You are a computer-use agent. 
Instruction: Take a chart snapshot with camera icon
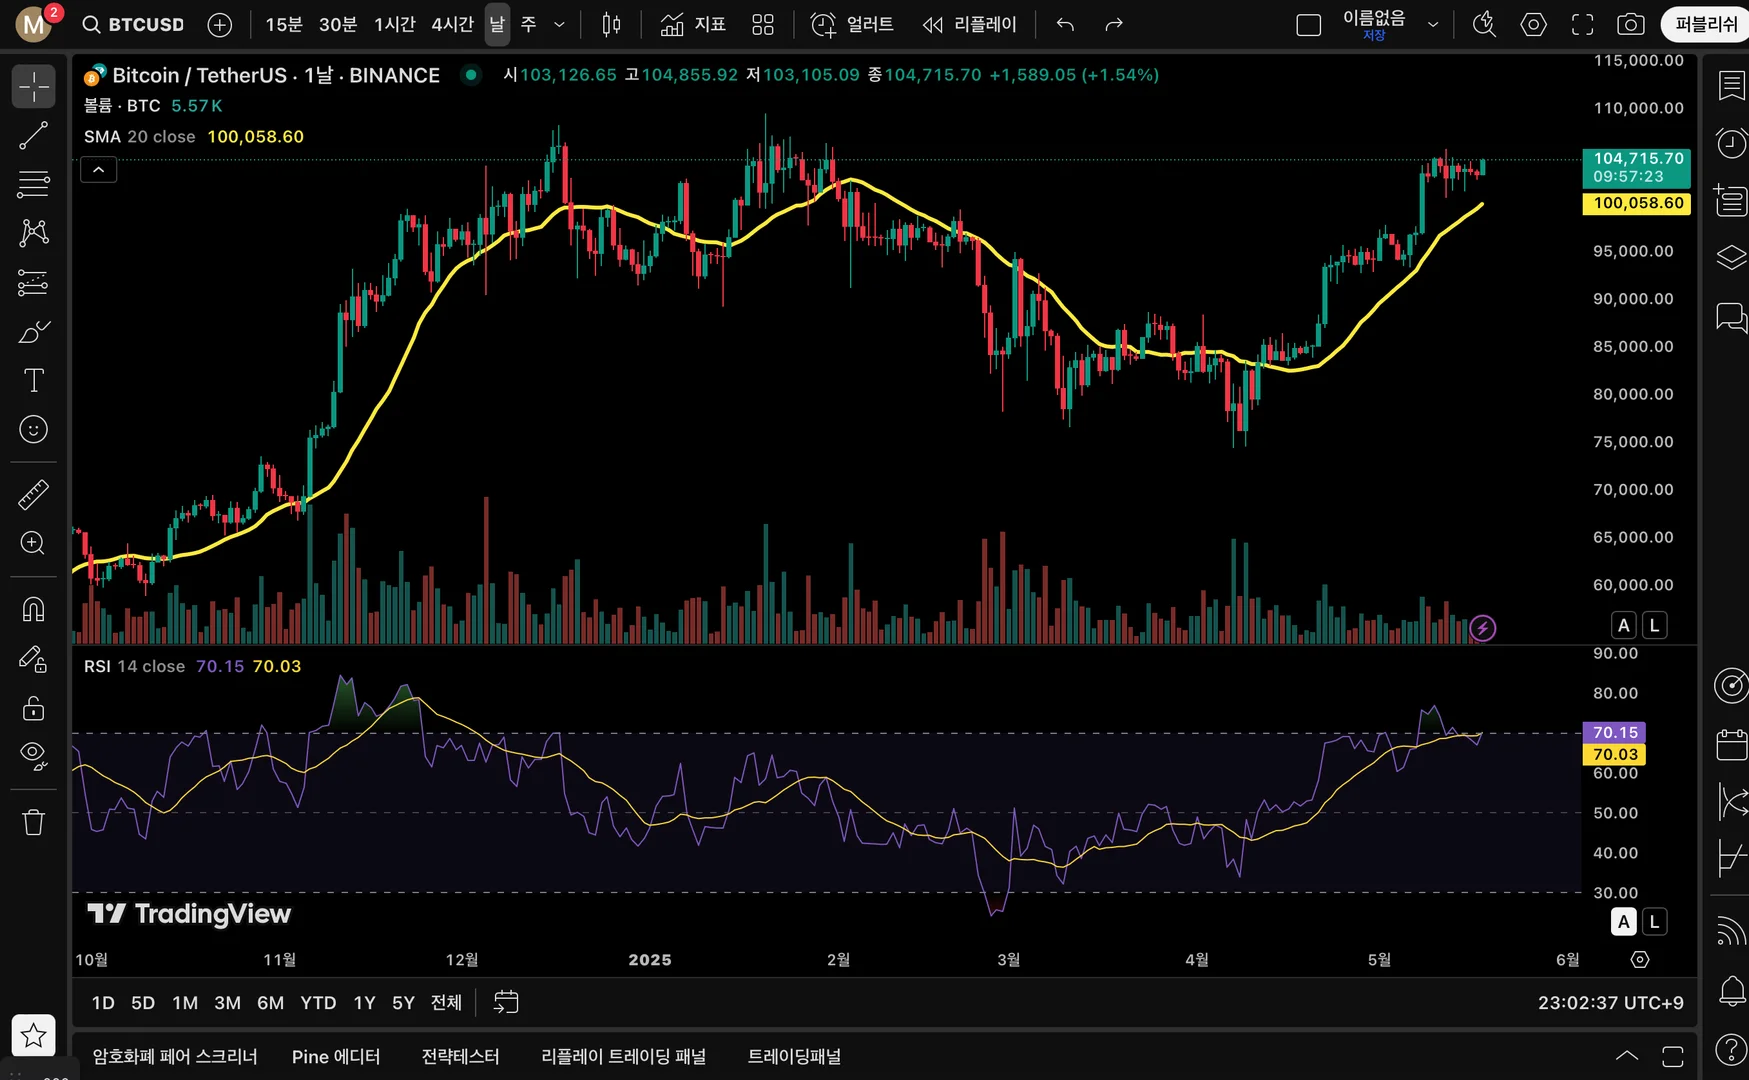coord(1630,24)
